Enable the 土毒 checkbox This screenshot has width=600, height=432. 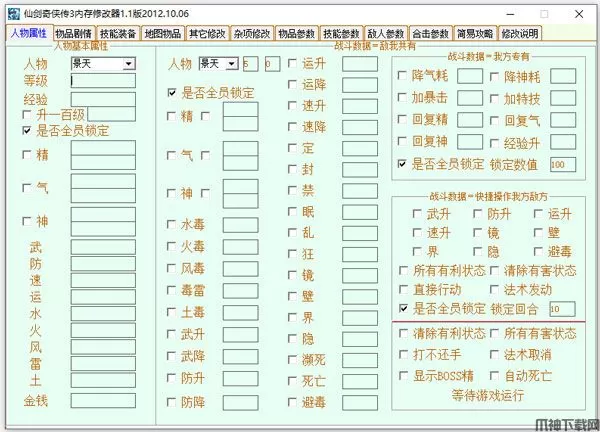pos(171,312)
